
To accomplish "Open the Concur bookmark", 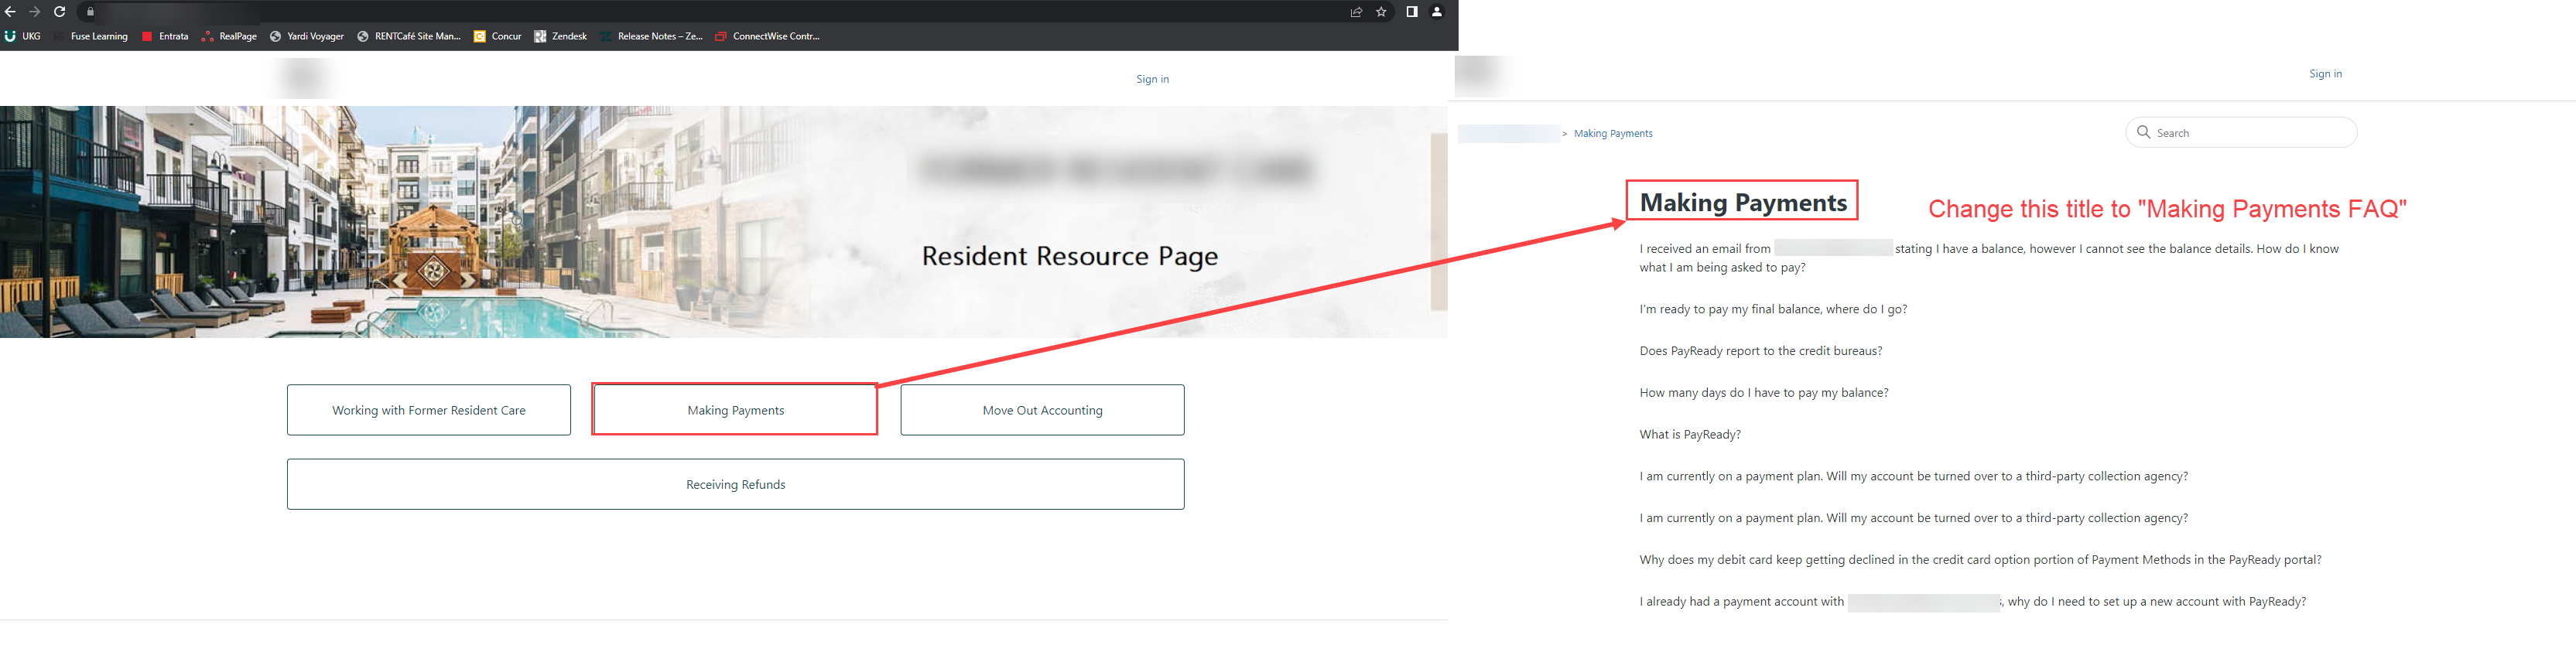I will tap(498, 36).
